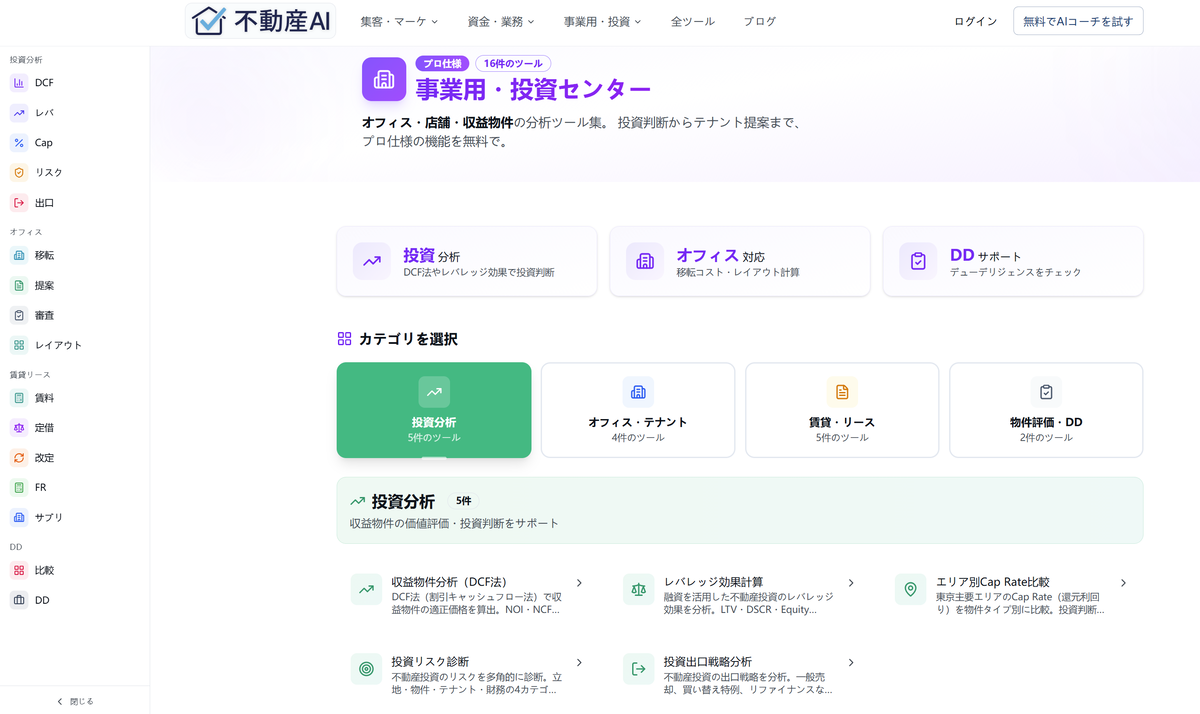Screen dimensions: 1200x714
Task: Select the 物件評価・DD category tab
Action: tap(1046, 410)
